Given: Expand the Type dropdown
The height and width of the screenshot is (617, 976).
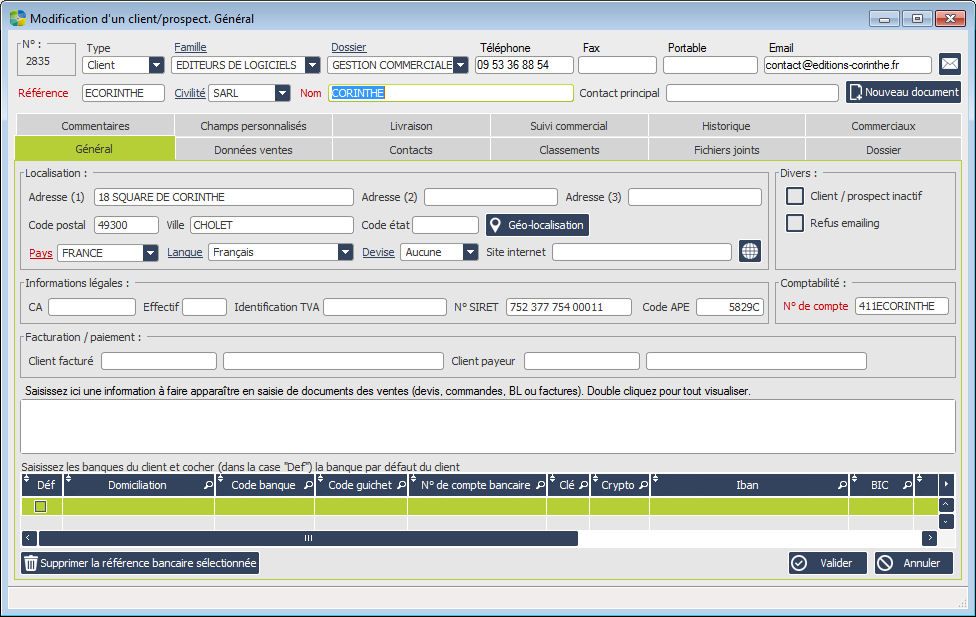Looking at the screenshot, I should pyautogui.click(x=156, y=65).
